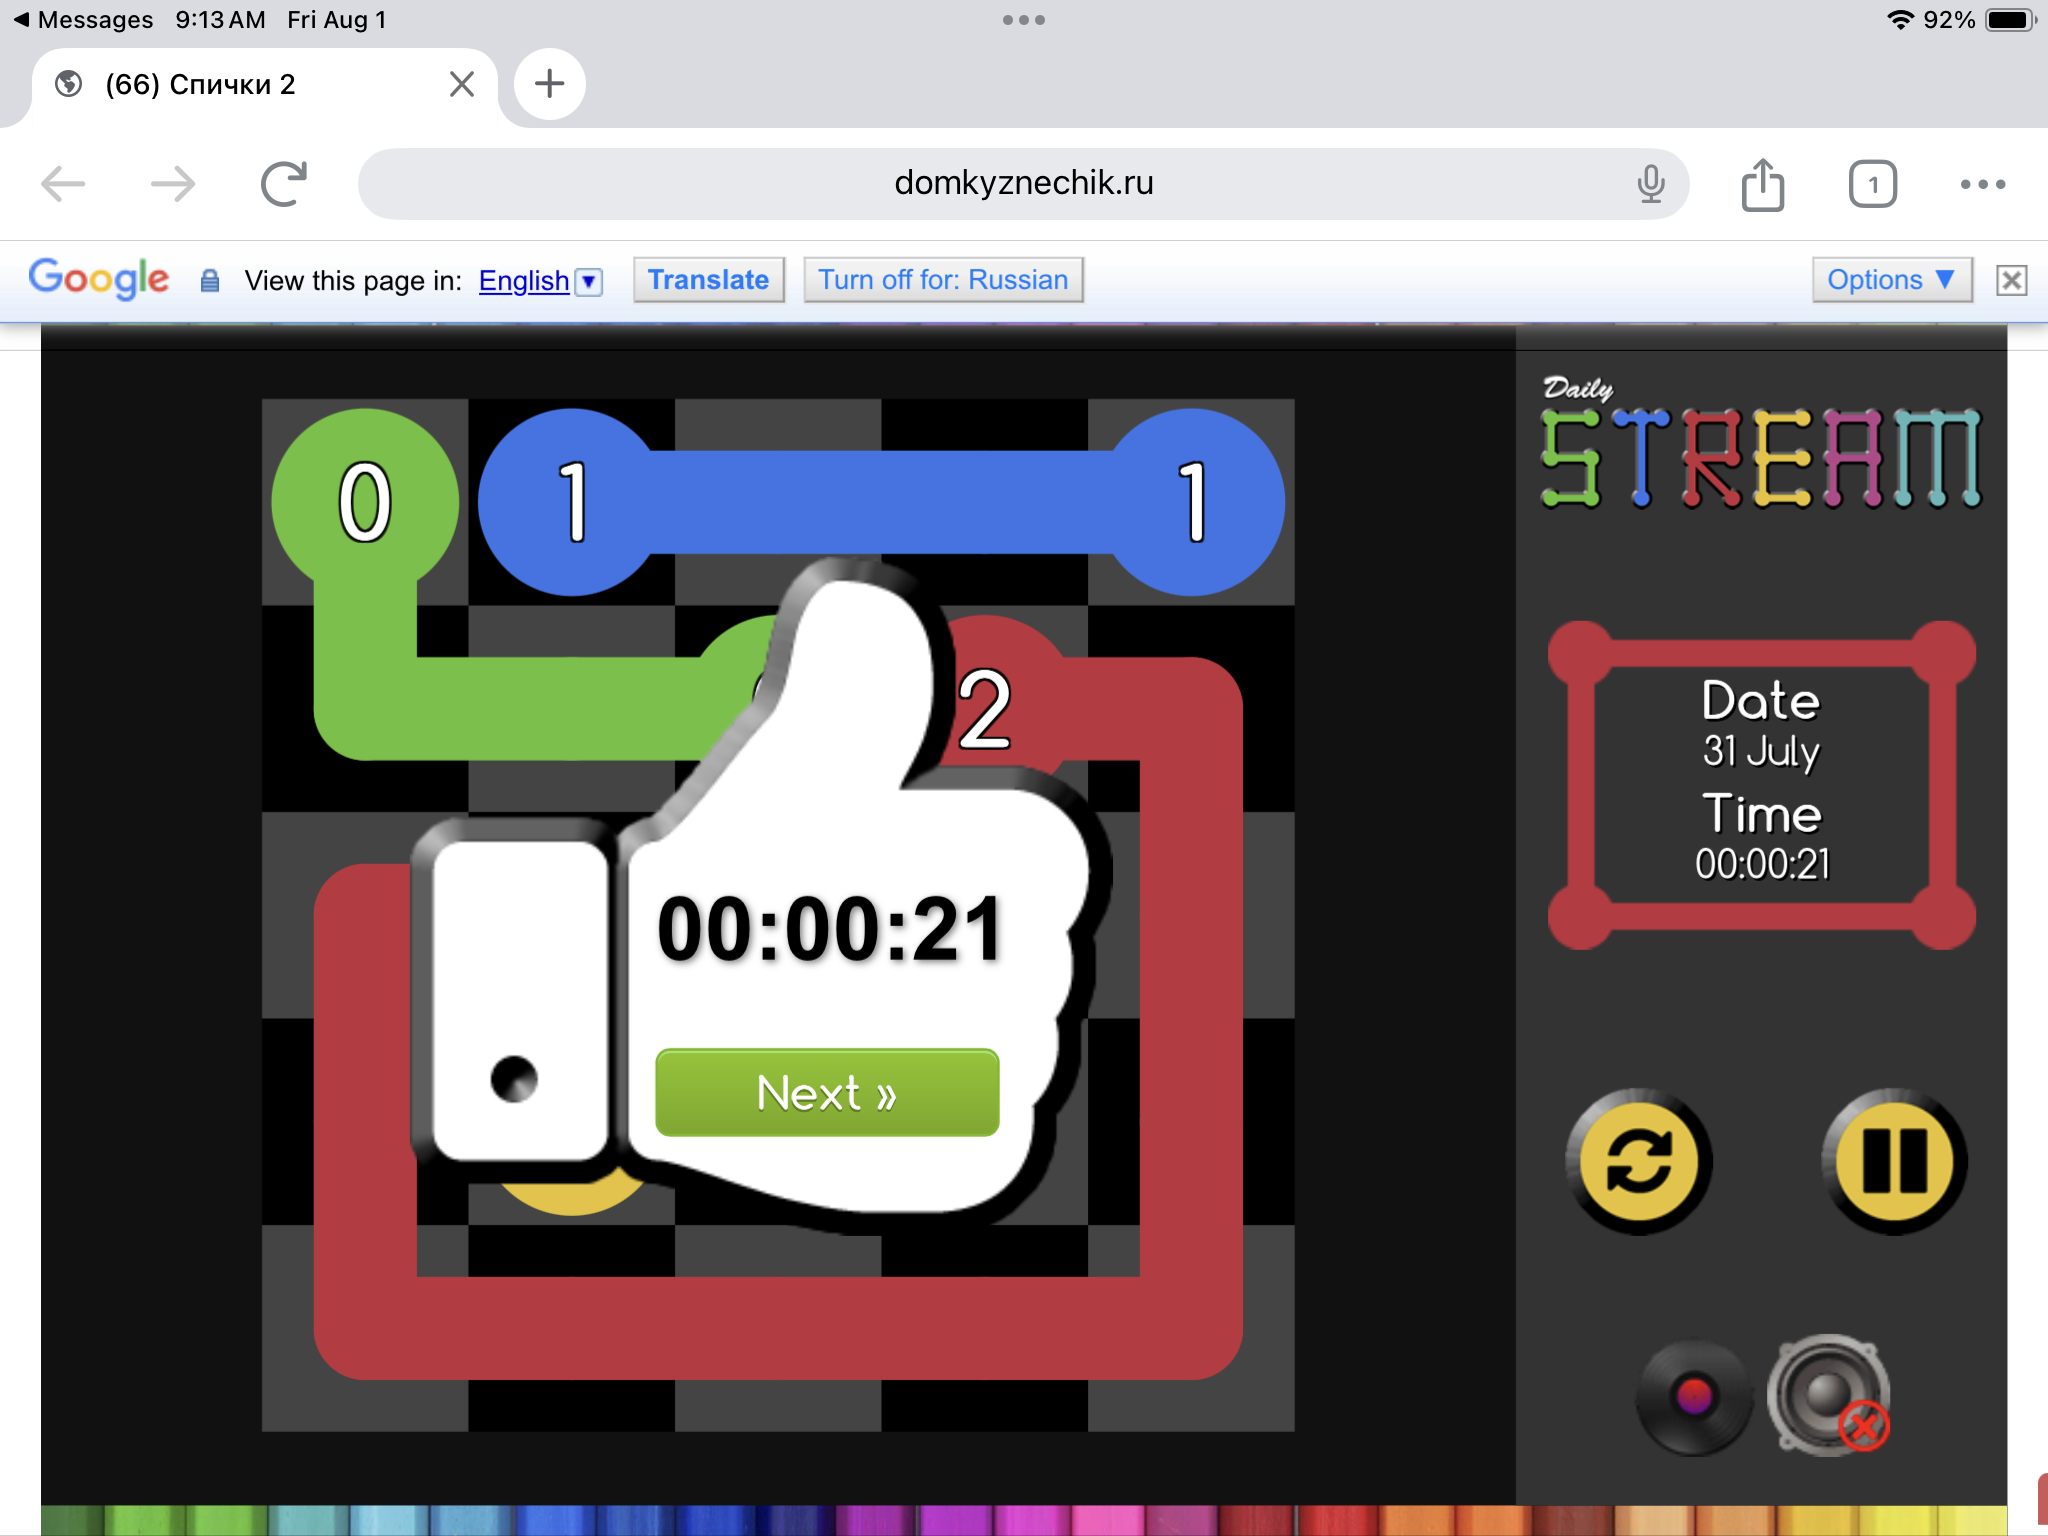Tap the battery indicator in status bar
The width and height of the screenshot is (2048, 1536).
[2011, 20]
